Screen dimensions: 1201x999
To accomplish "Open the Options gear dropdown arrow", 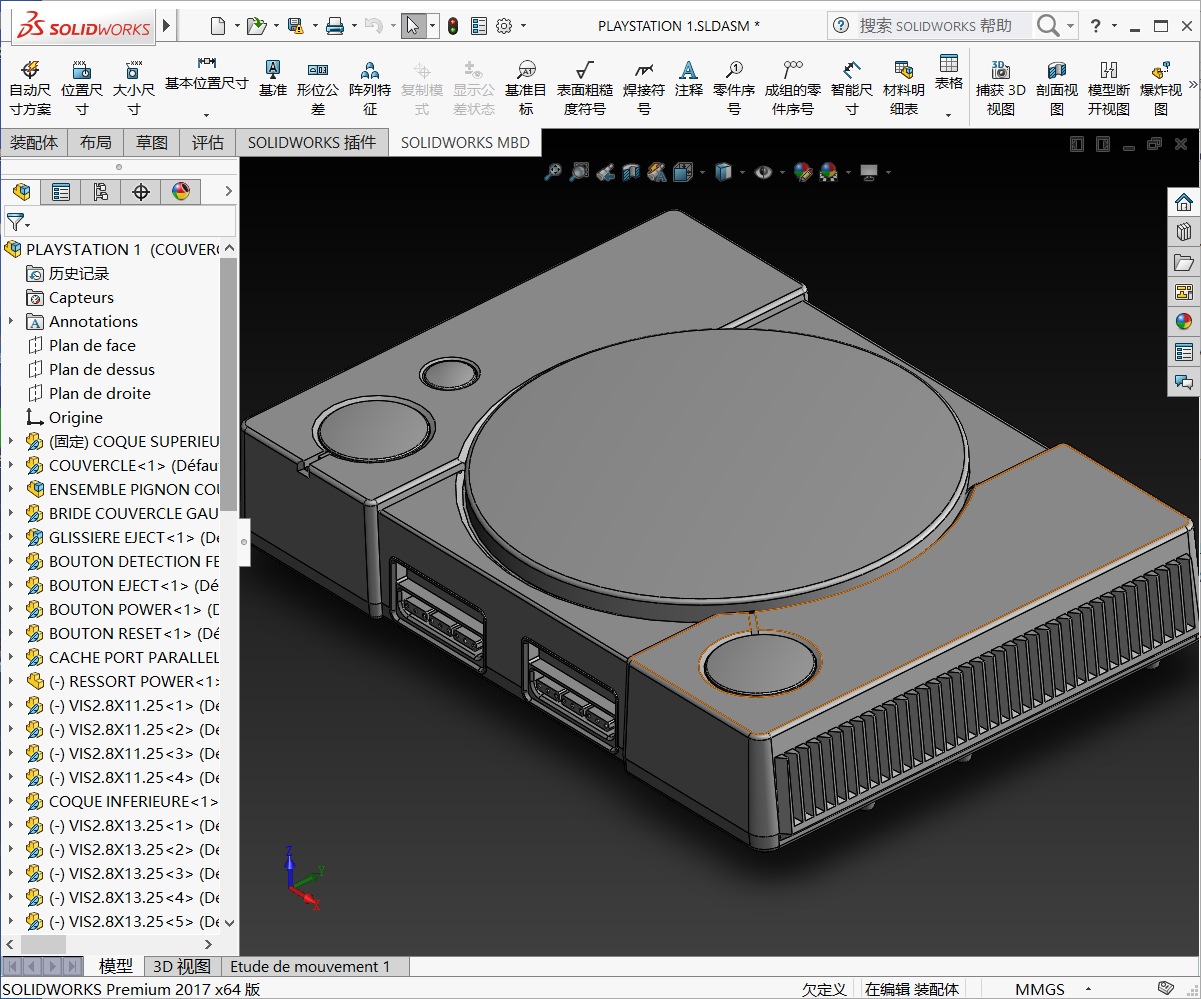I will click(x=522, y=26).
